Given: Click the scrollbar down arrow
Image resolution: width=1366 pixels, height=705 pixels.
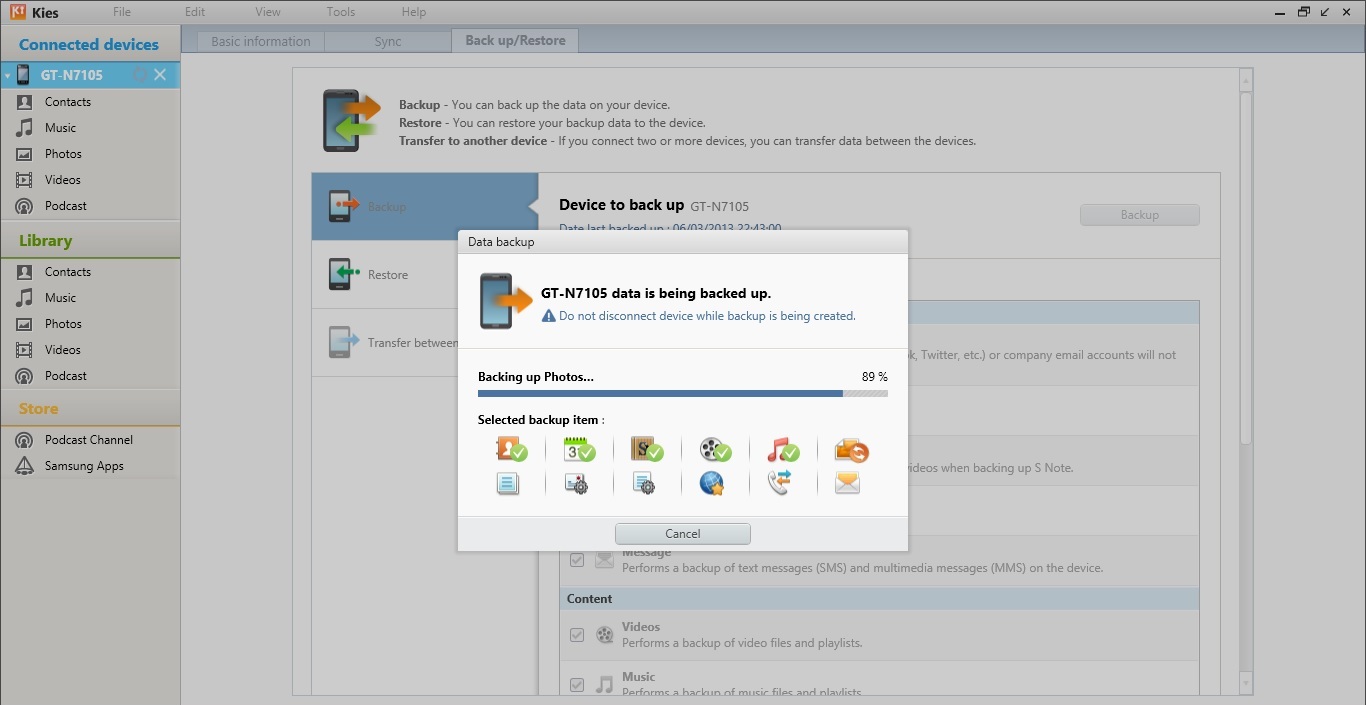Looking at the screenshot, I should click(1246, 684).
